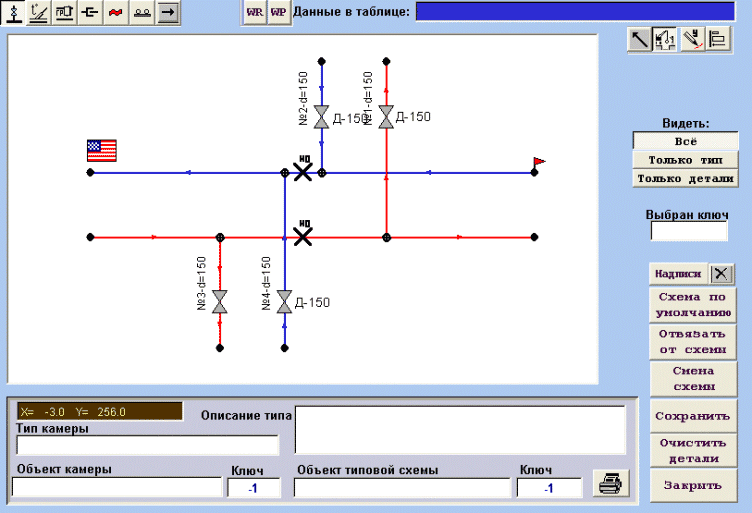Select the diagonal arrow pointer tool
This screenshot has width=752, height=513.
click(x=639, y=40)
